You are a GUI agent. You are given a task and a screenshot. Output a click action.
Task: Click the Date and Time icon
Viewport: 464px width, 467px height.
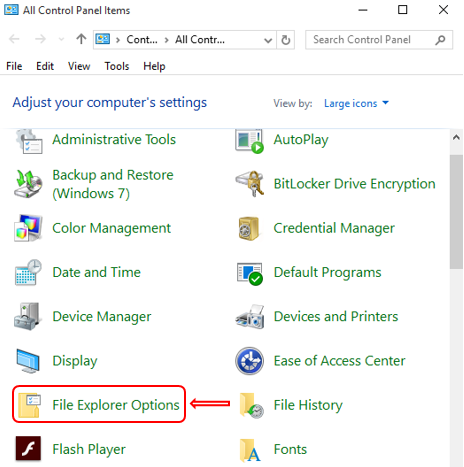[x=28, y=272]
